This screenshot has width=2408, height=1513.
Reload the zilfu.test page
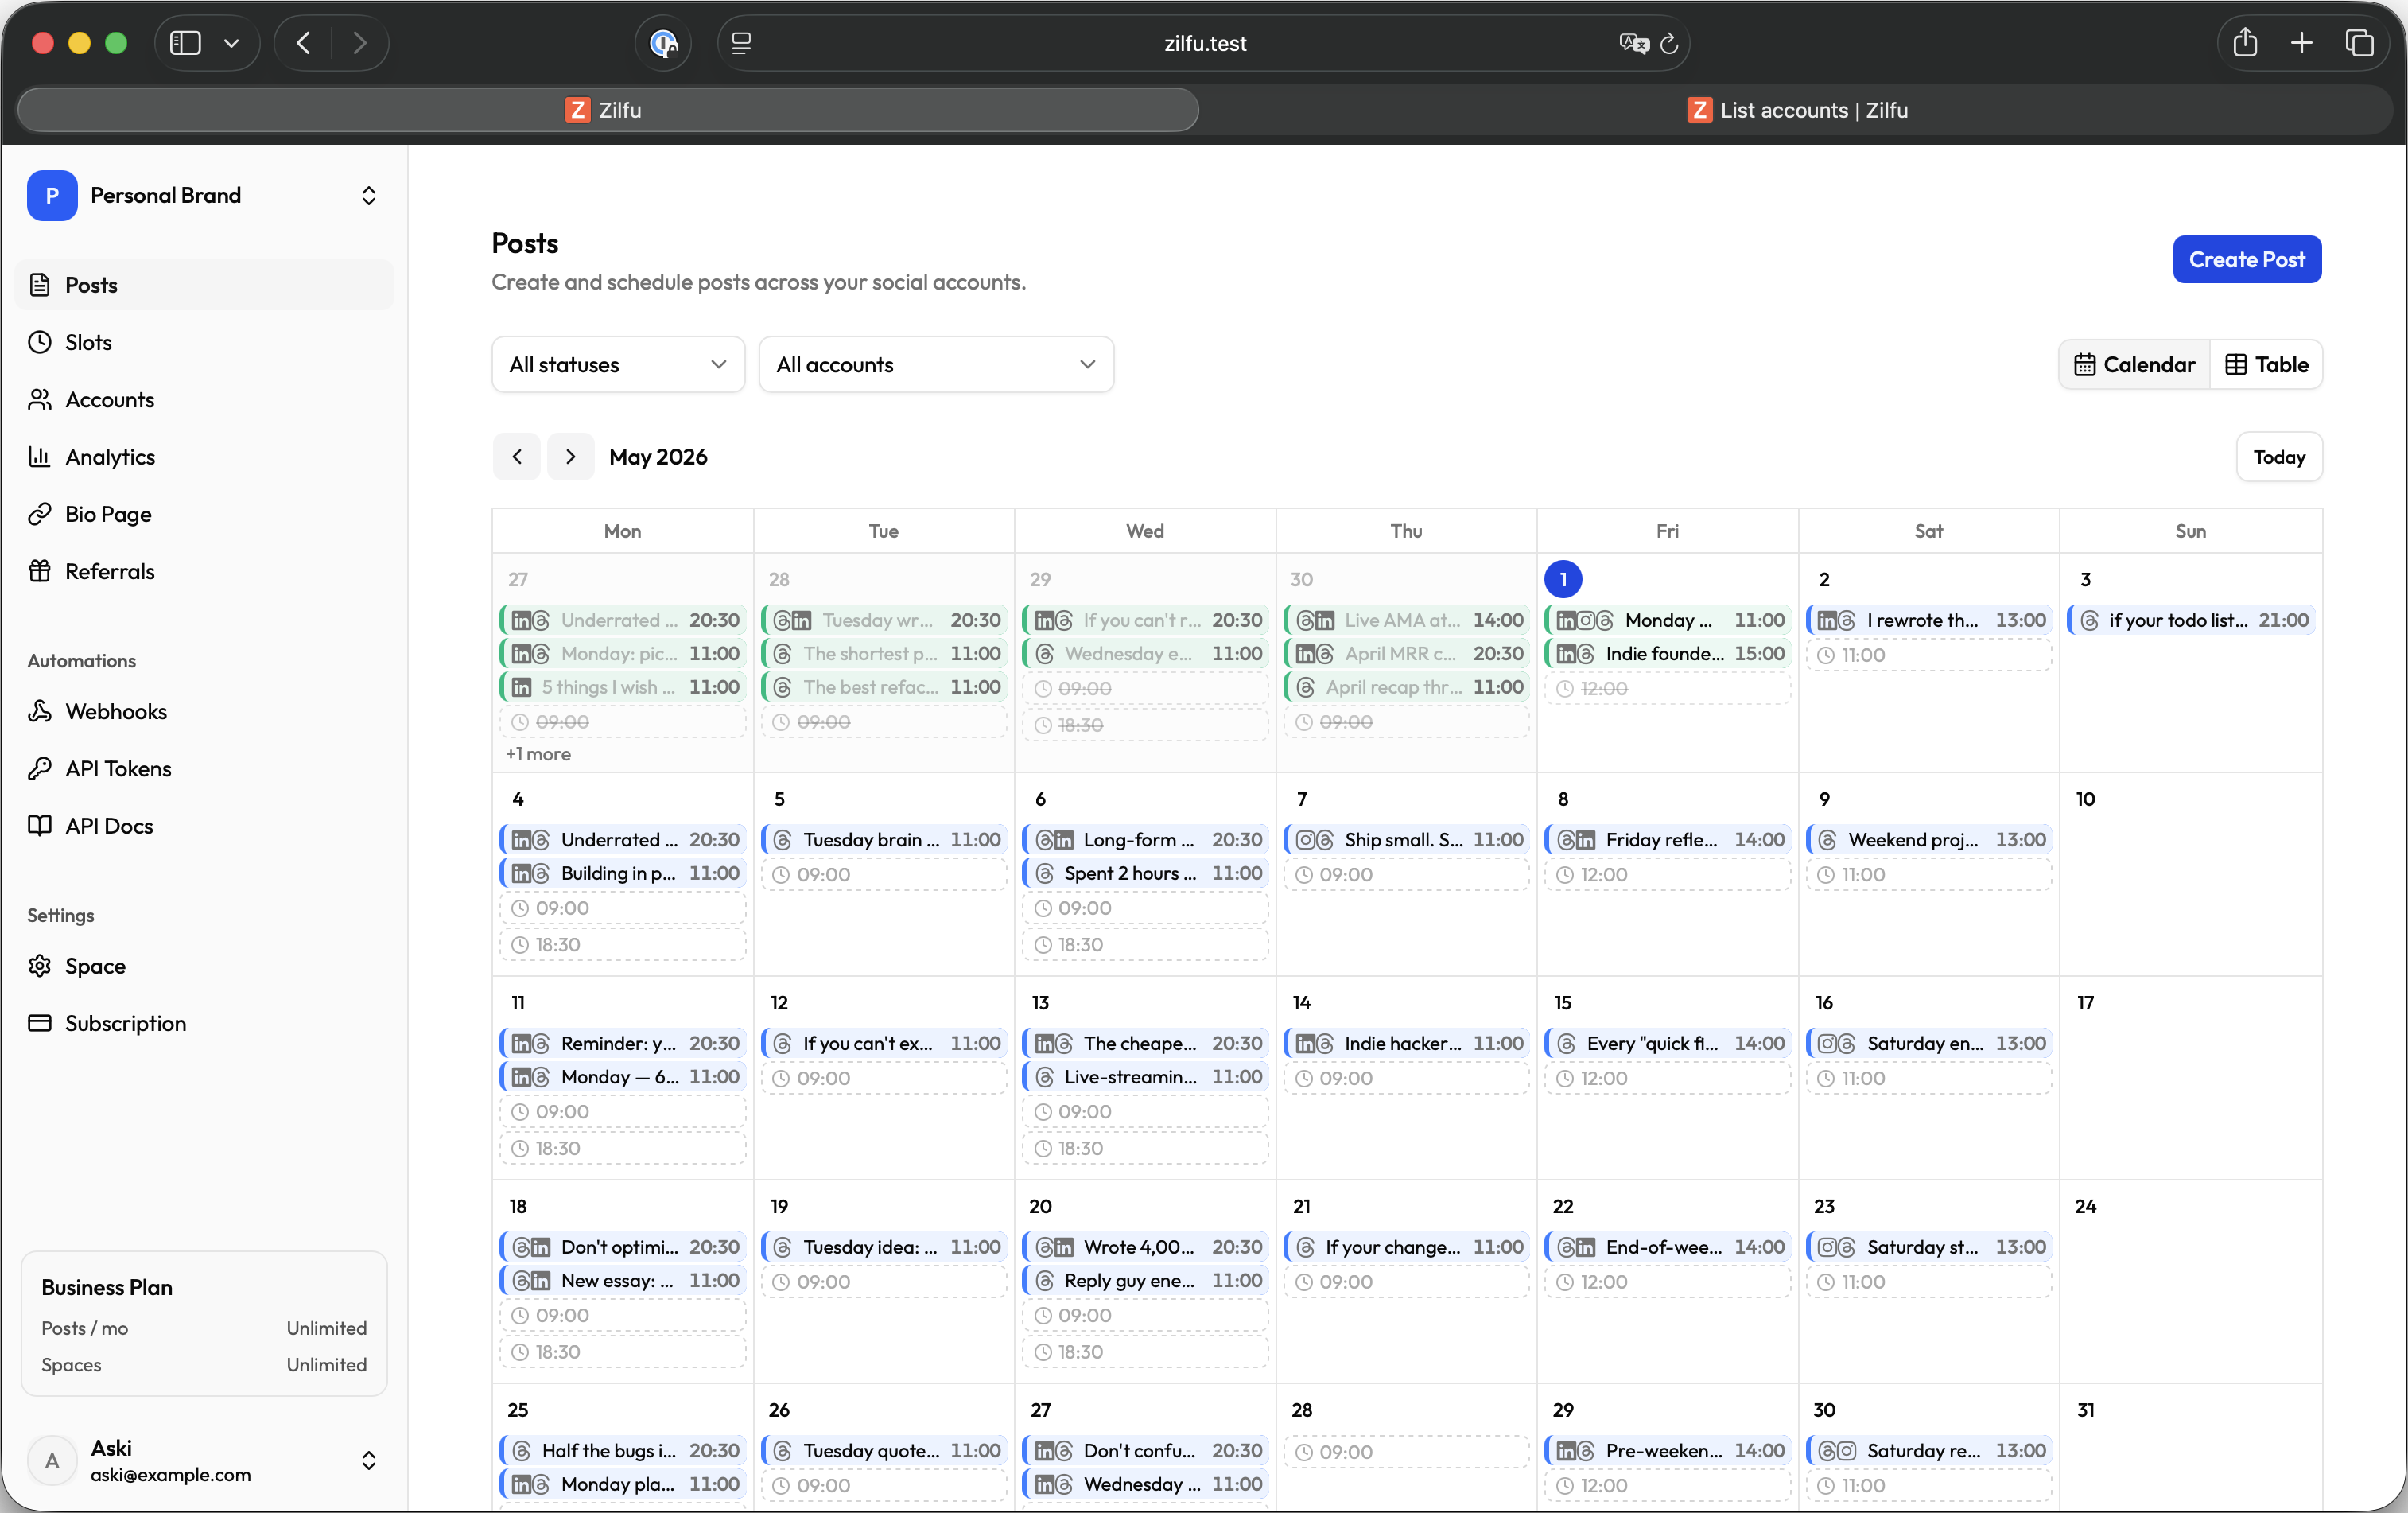[x=1669, y=43]
